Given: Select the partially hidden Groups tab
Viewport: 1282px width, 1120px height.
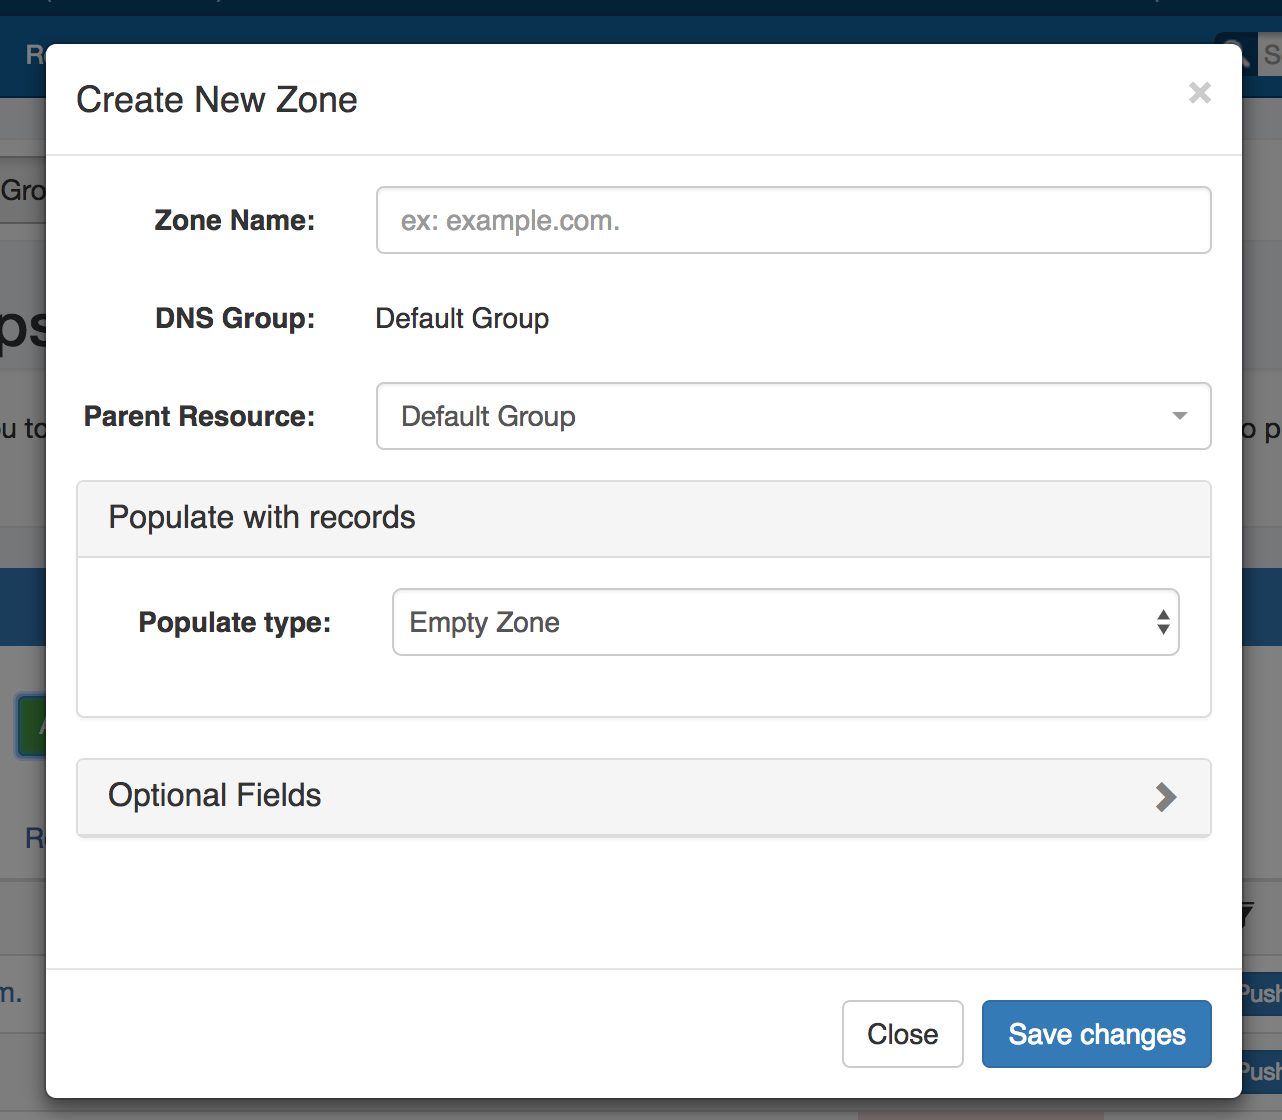Looking at the screenshot, I should tap(22, 190).
